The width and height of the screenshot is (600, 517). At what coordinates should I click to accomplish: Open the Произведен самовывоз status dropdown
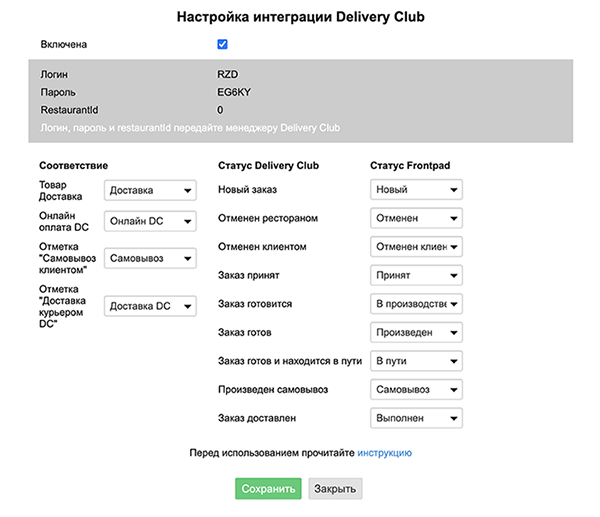click(416, 390)
